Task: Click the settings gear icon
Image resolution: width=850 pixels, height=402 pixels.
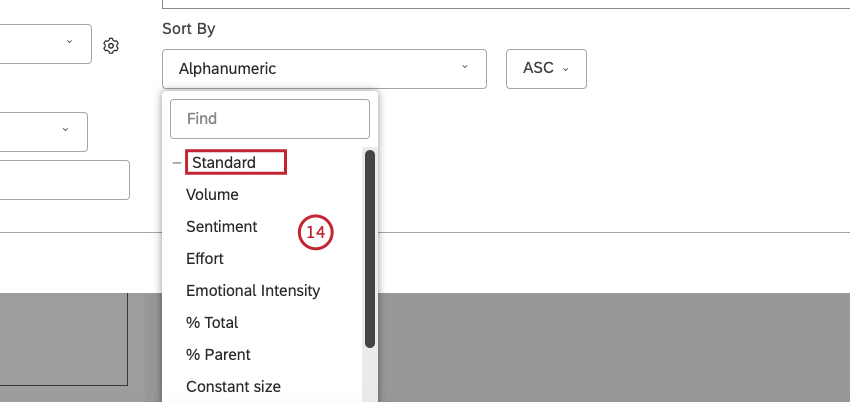Action: (111, 46)
